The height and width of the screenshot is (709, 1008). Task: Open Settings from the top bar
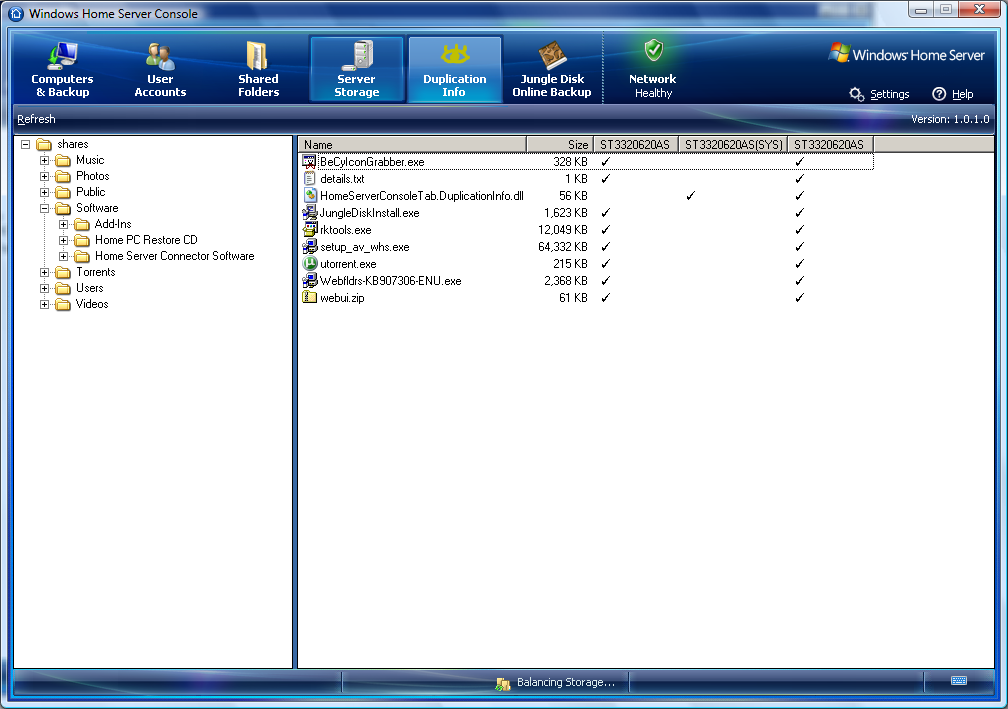(x=879, y=94)
